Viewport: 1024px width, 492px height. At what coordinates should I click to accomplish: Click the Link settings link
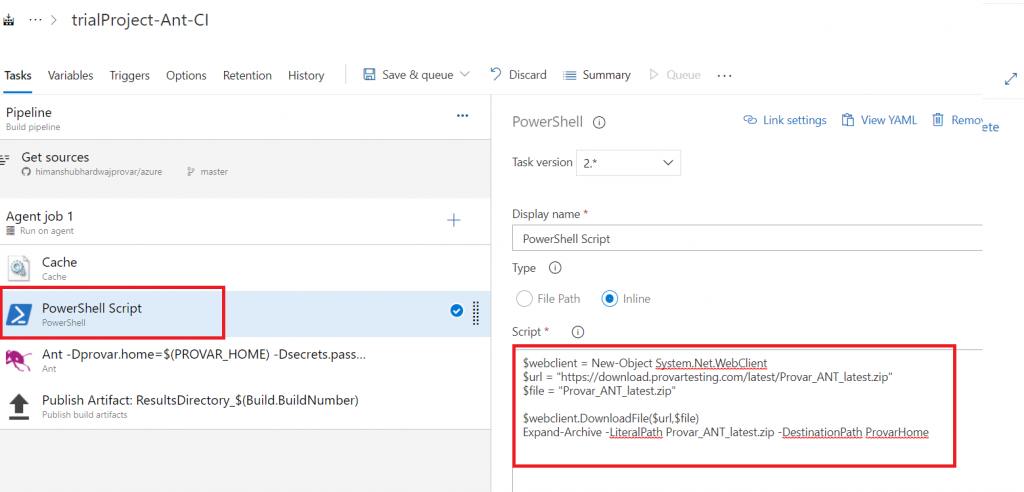(785, 120)
